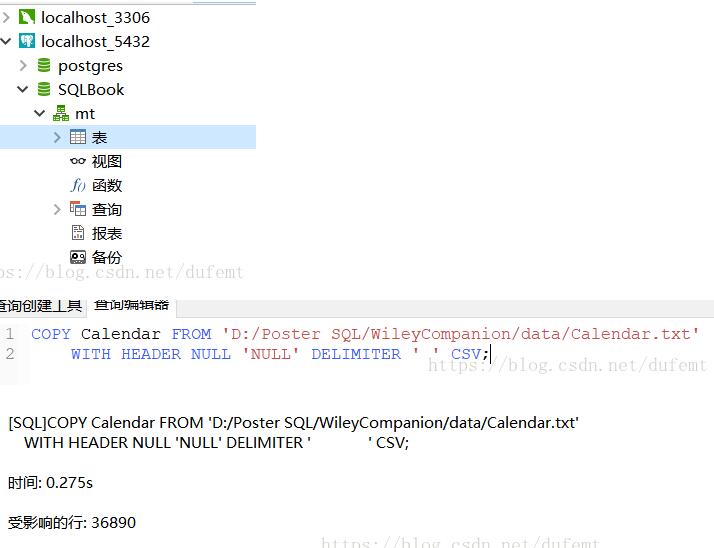This screenshot has height=548, width=714.
Task: Click the PostgreSQL elephant icon for localhost_5432
Action: click(26, 41)
